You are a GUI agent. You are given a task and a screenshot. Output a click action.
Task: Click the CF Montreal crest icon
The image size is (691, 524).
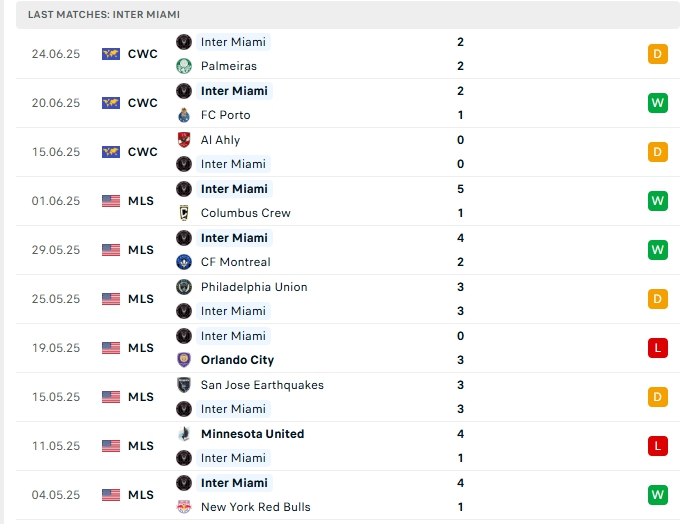pos(183,262)
